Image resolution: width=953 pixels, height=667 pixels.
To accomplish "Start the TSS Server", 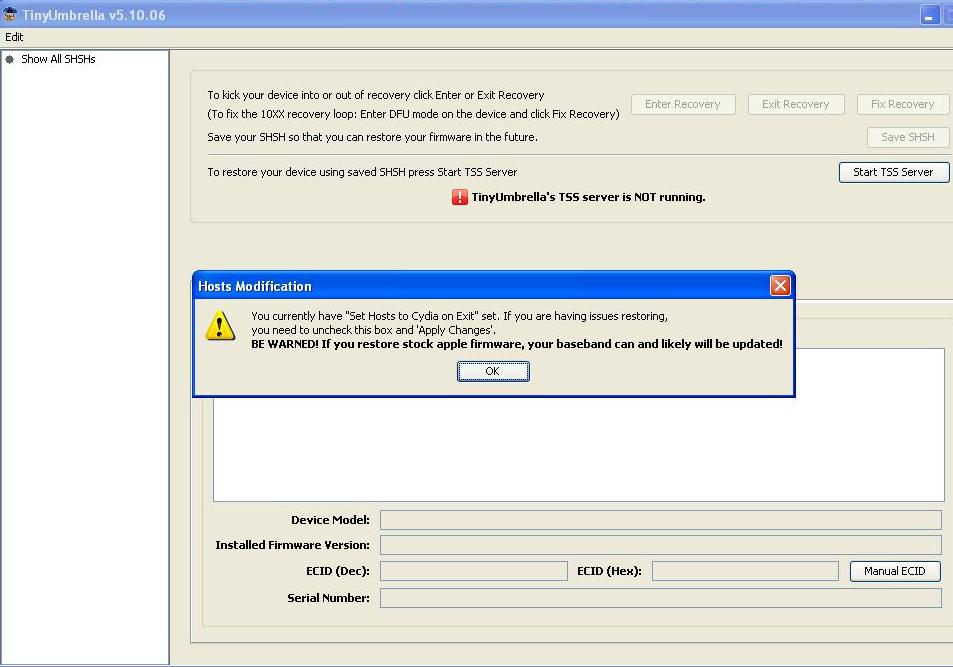I will coord(893,172).
